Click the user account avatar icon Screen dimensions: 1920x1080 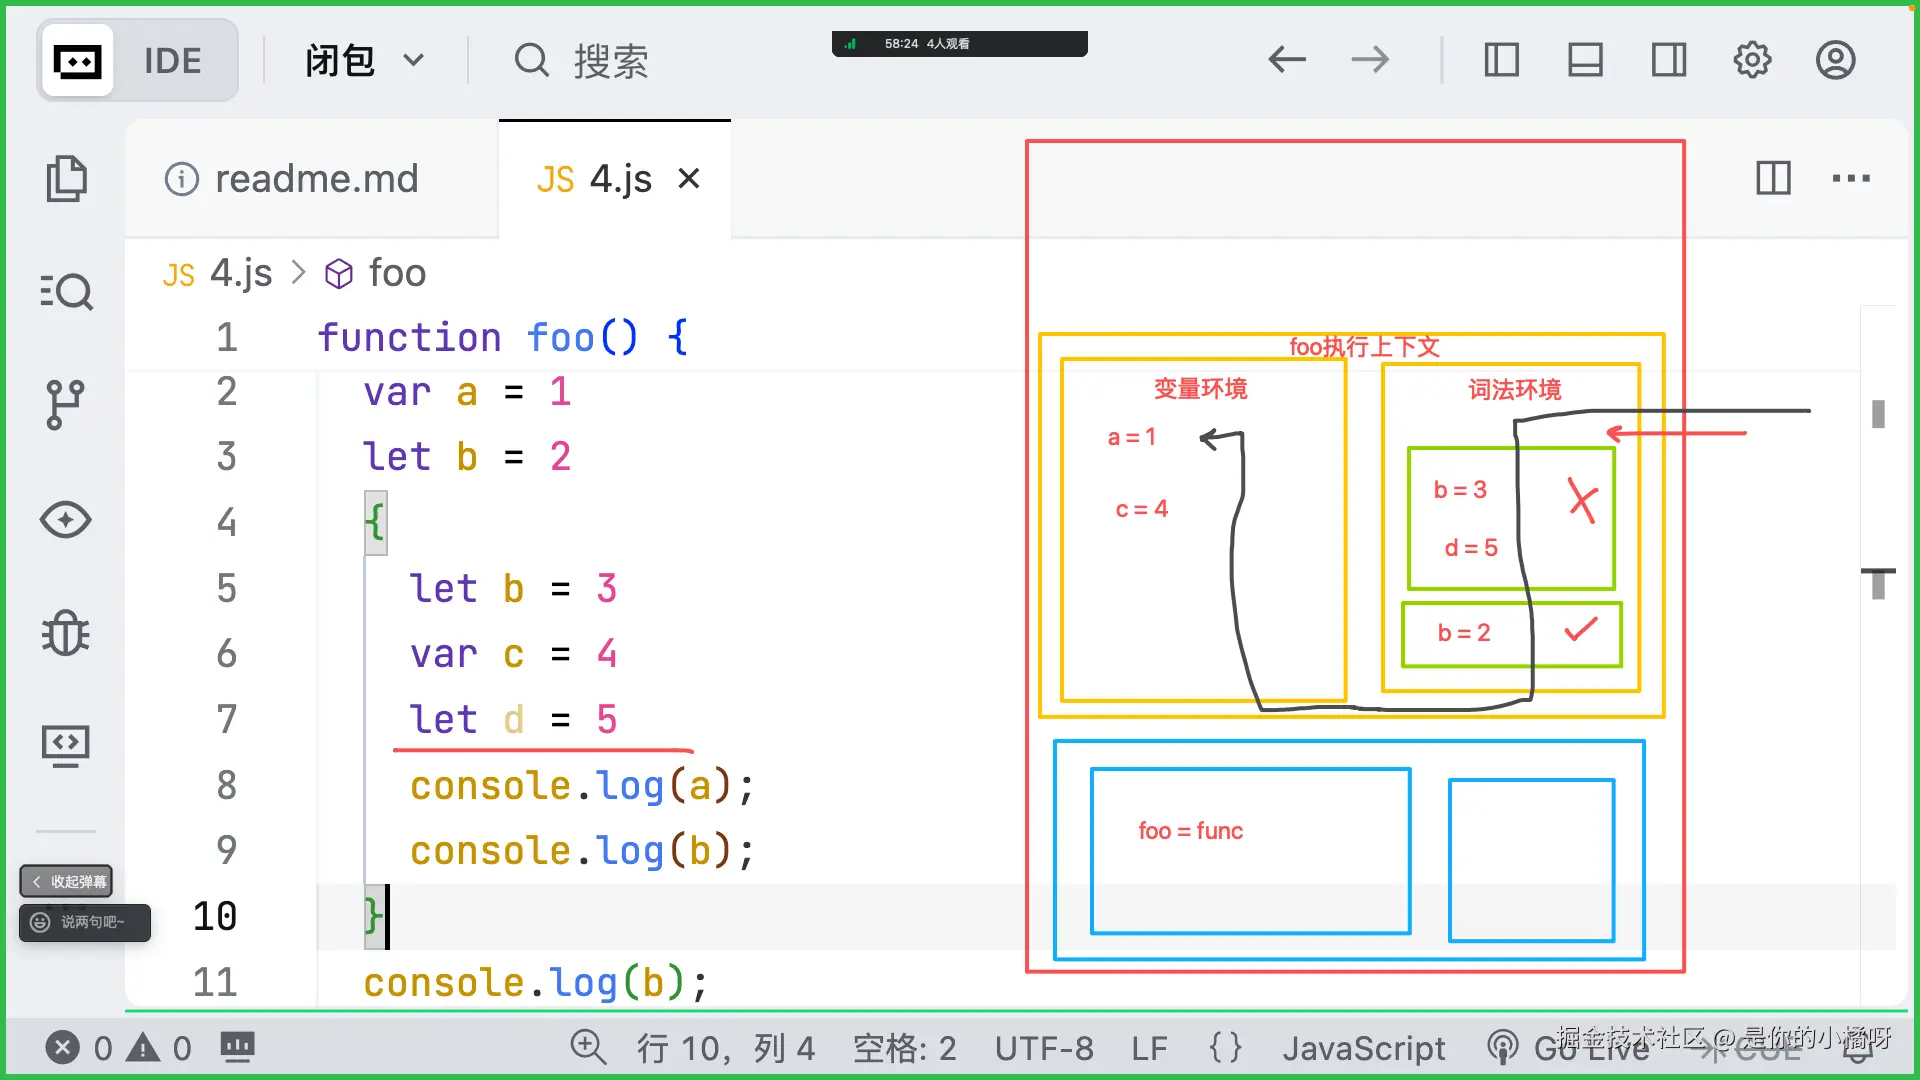(x=1835, y=61)
